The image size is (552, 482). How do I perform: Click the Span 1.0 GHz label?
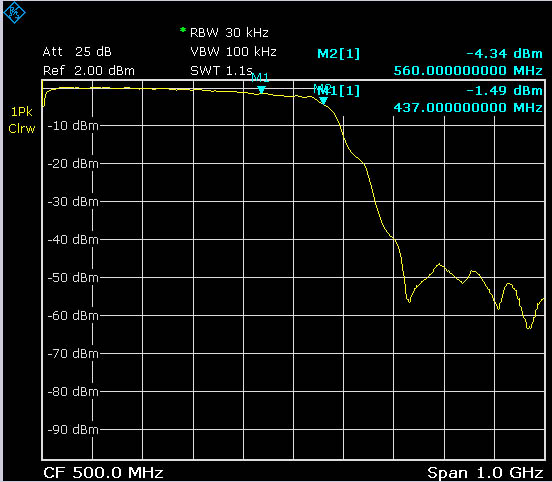[485, 472]
